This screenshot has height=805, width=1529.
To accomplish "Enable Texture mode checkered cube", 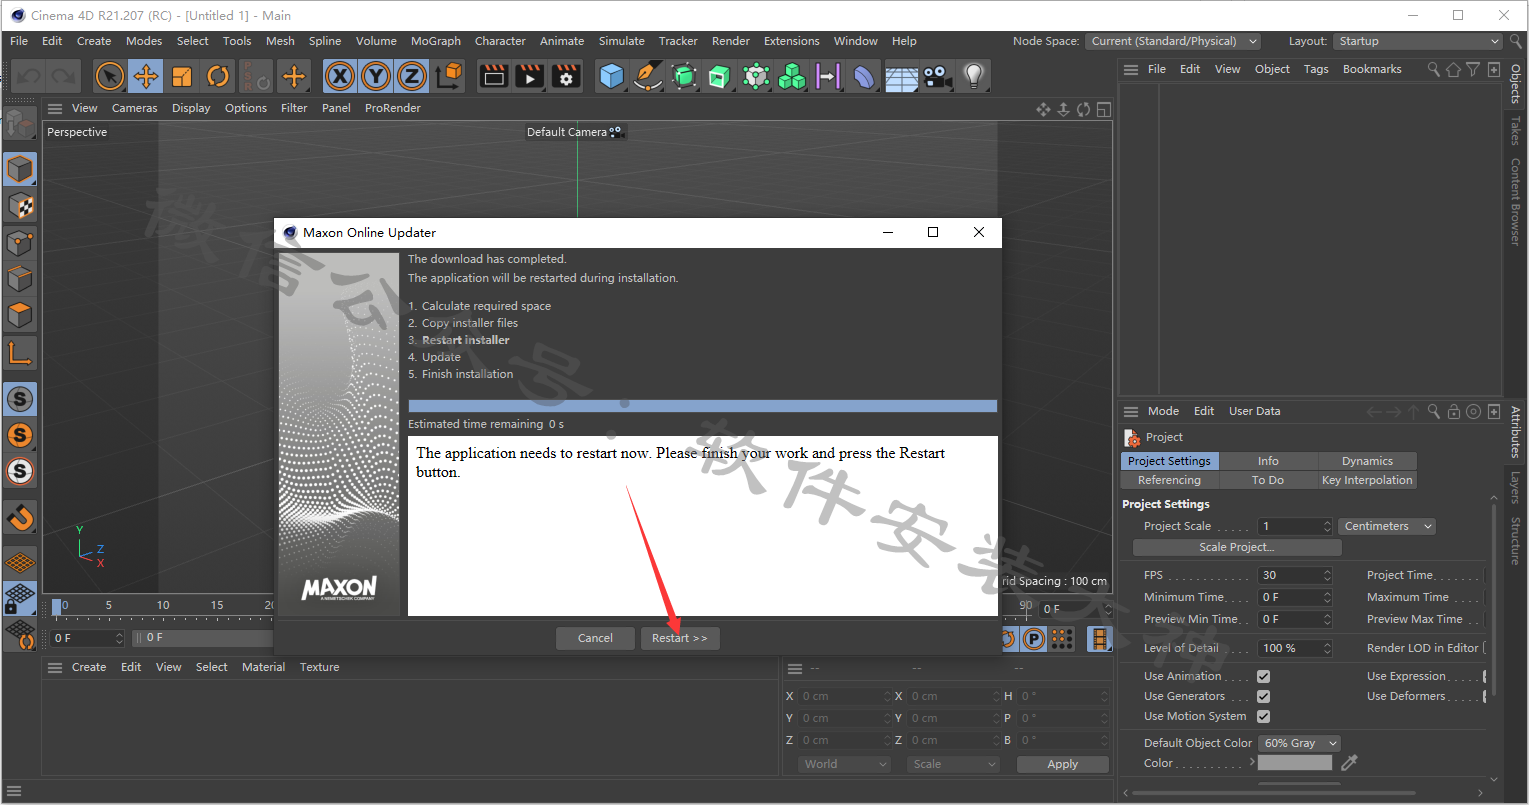I will (20, 206).
